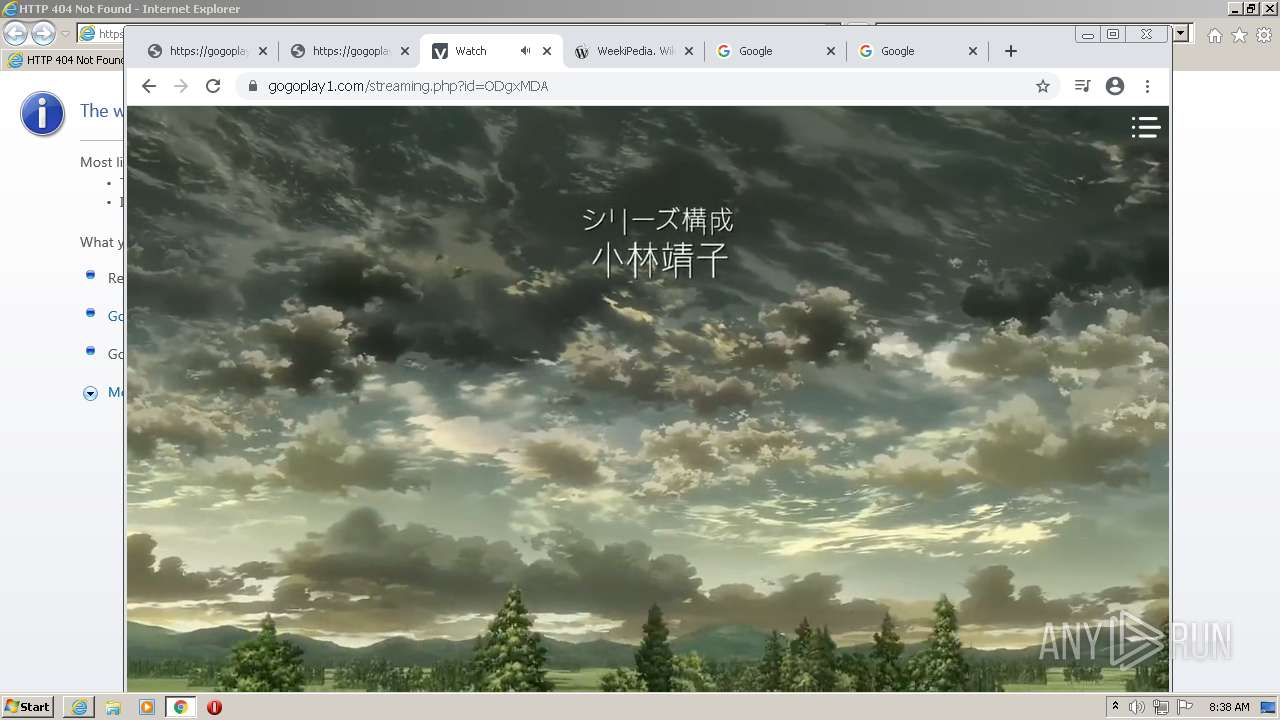Open Chrome media controls icon
The height and width of the screenshot is (720, 1280).
[x=1082, y=86]
